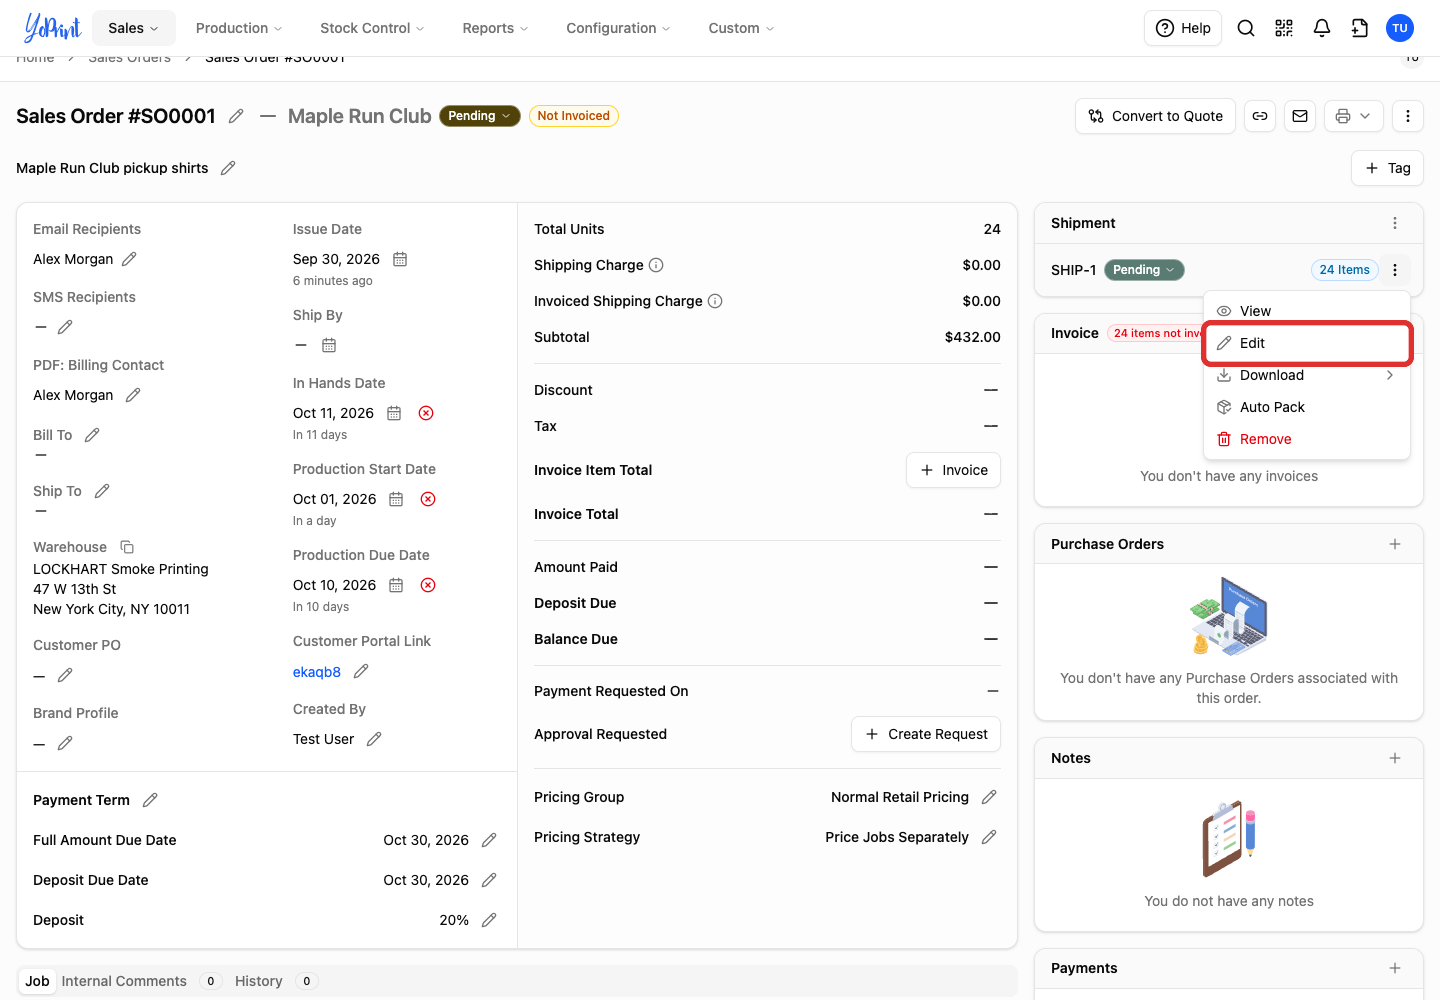Image resolution: width=1440 pixels, height=1000 pixels.
Task: Open the TU user avatar menu
Action: coord(1400,28)
